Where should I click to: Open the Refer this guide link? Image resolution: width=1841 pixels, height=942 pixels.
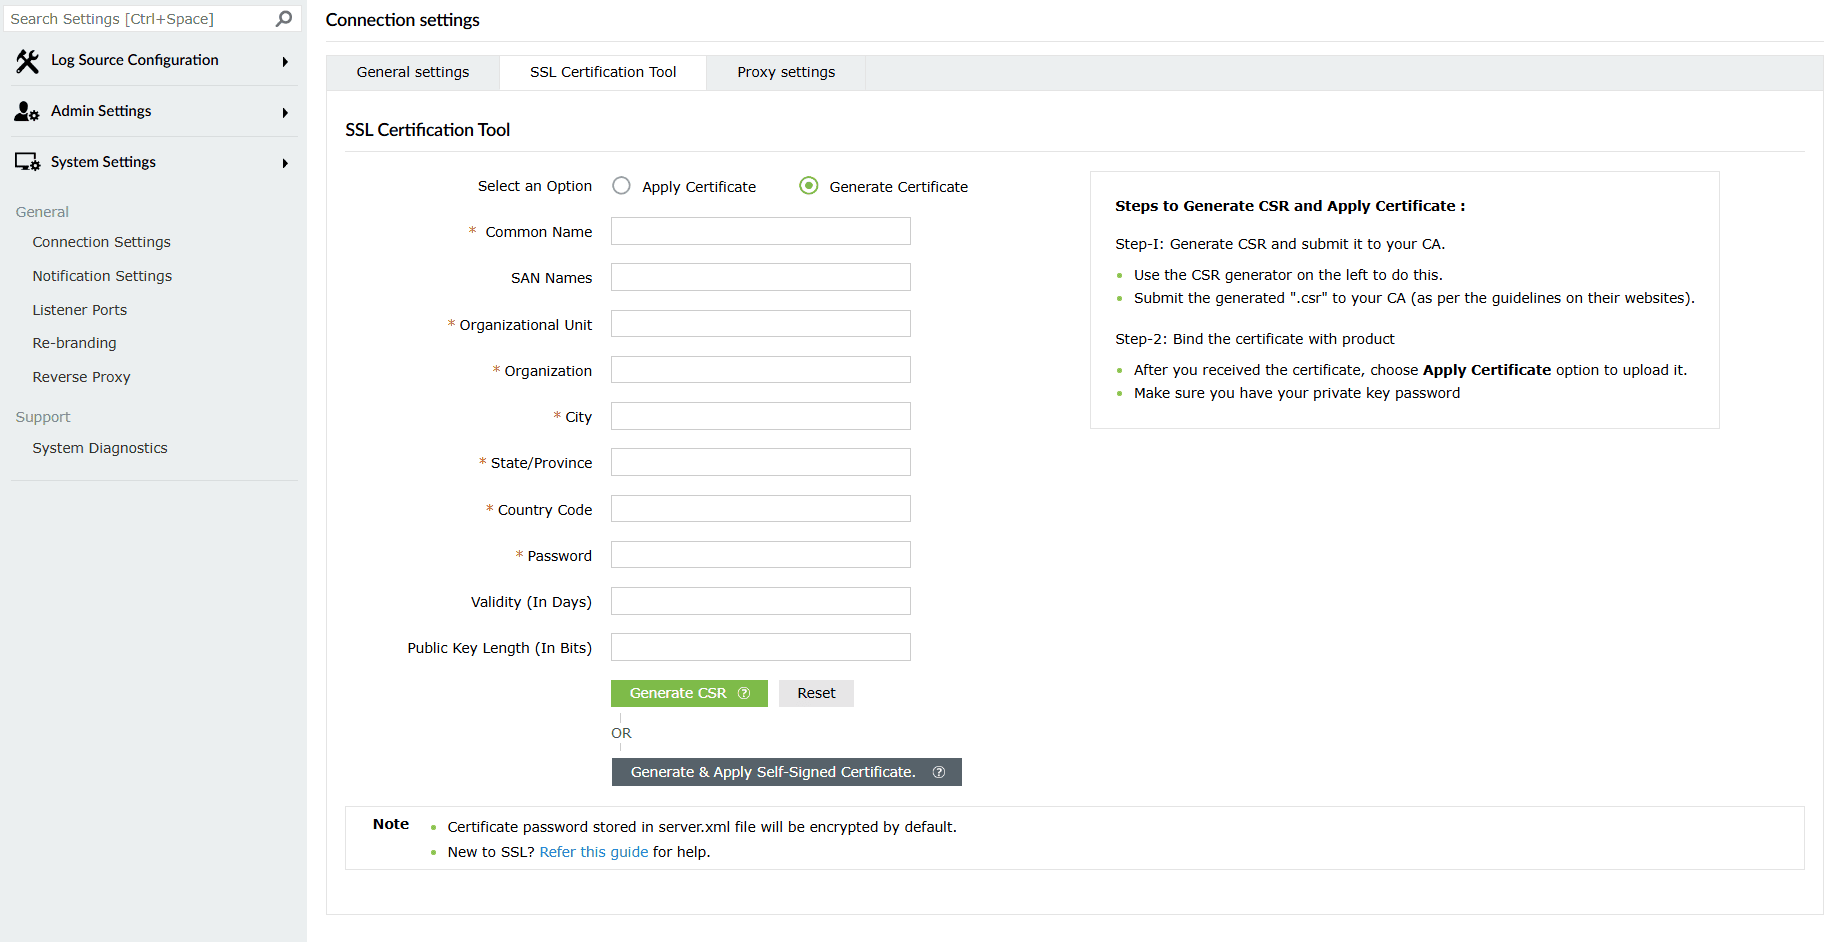pos(594,852)
